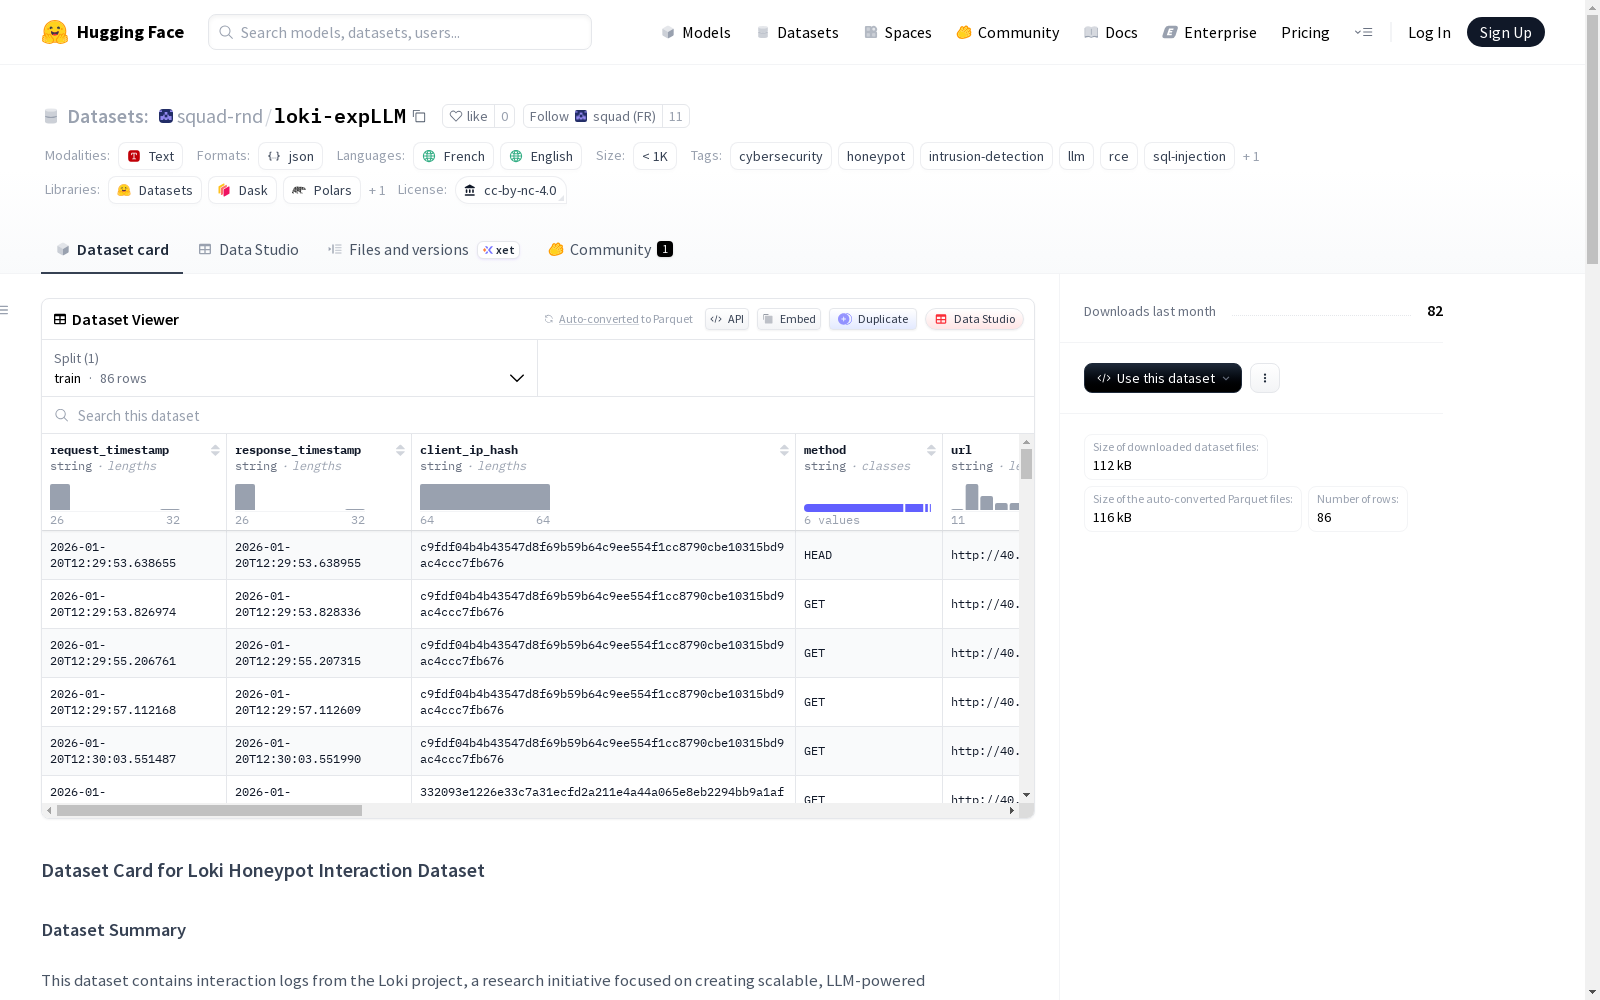
Task: Click the follower count 11
Action: tap(676, 117)
